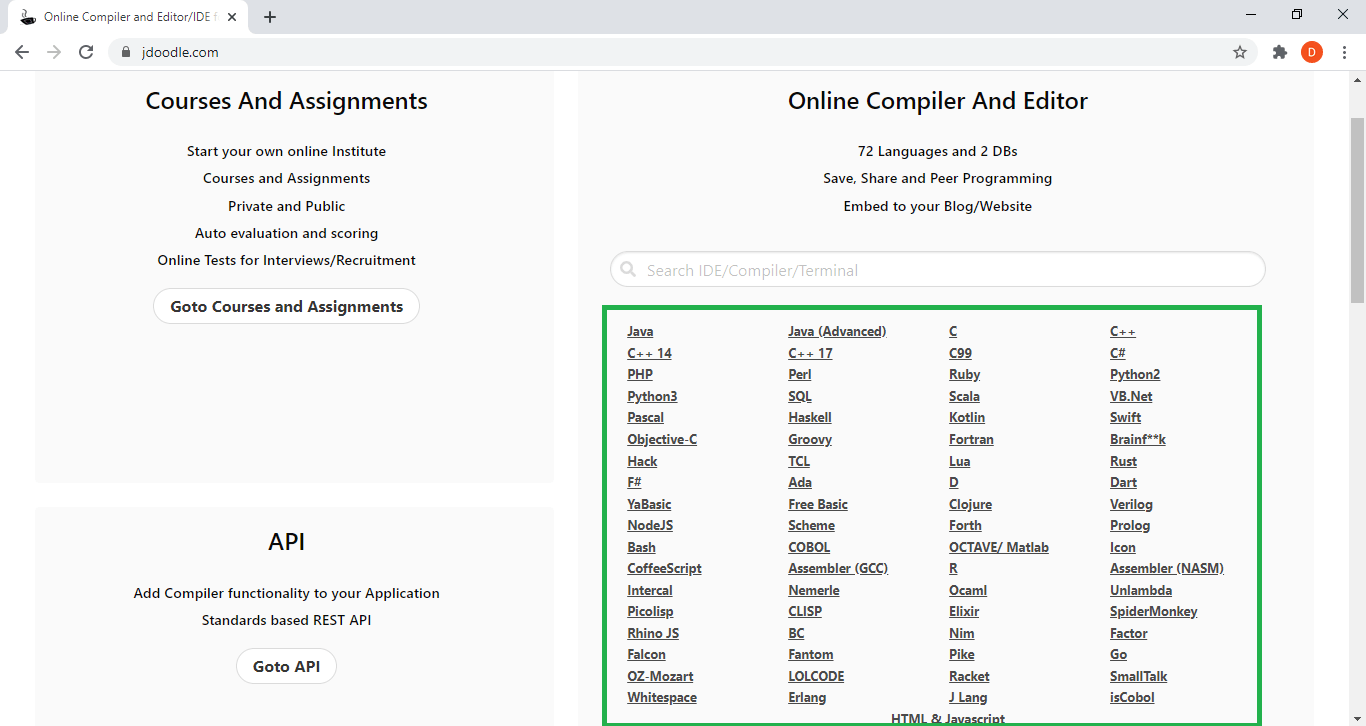Image resolution: width=1366 pixels, height=726 pixels.
Task: Open the browser Extensions puzzle icon
Action: coord(1280,52)
